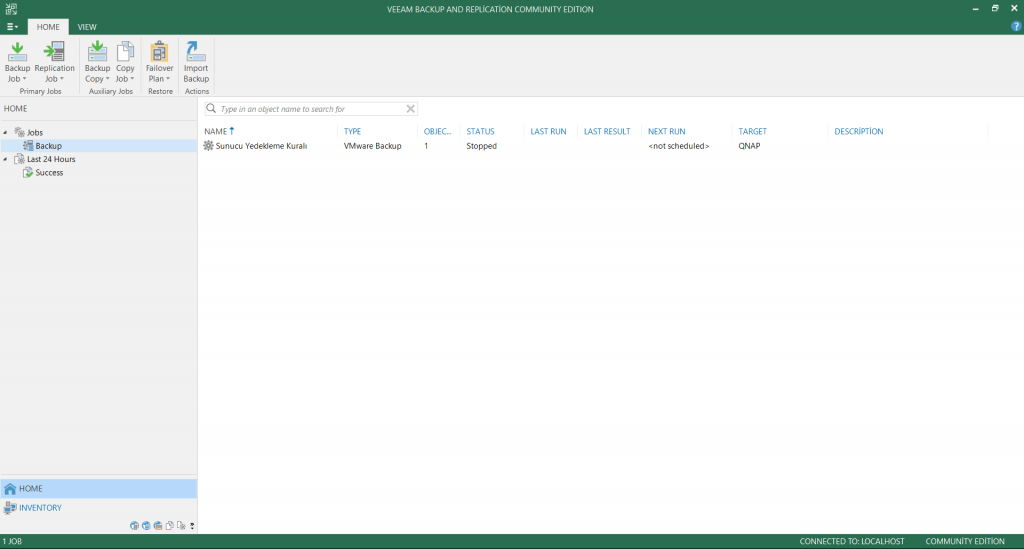The width and height of the screenshot is (1024, 549).
Task: Expand navigation pane overflow chevron
Action: (192, 526)
